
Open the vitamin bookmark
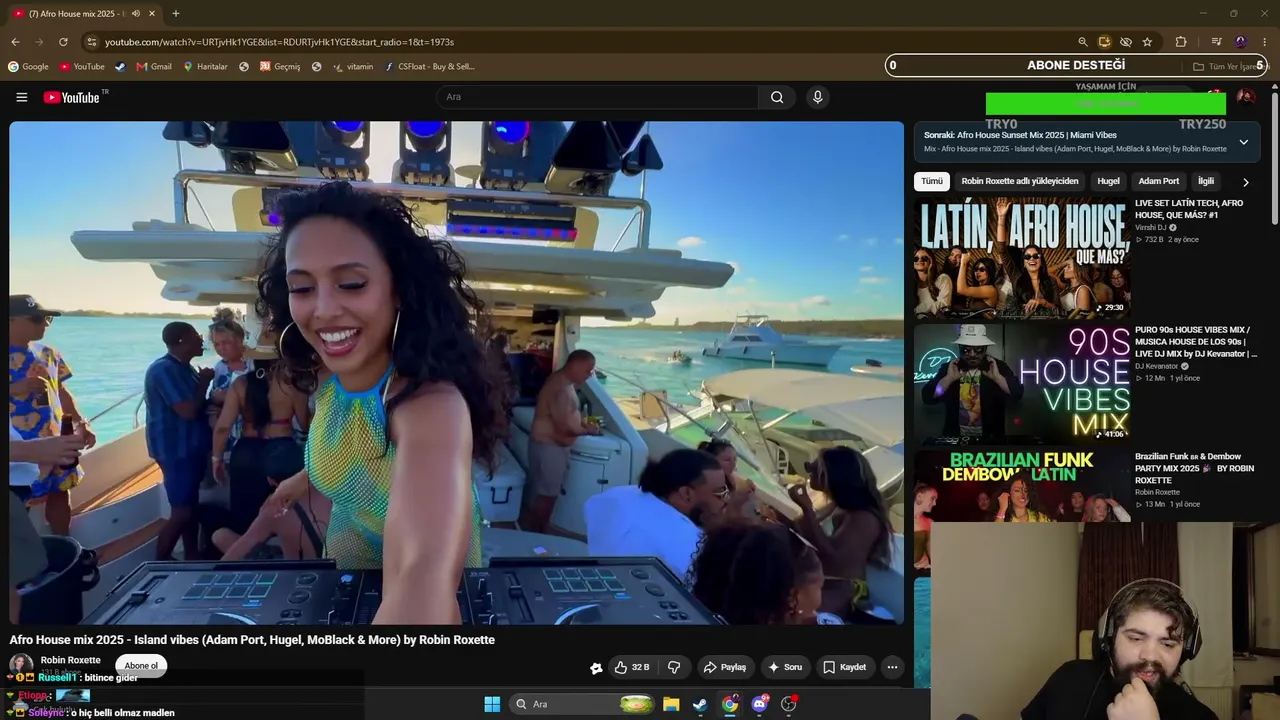[353, 67]
